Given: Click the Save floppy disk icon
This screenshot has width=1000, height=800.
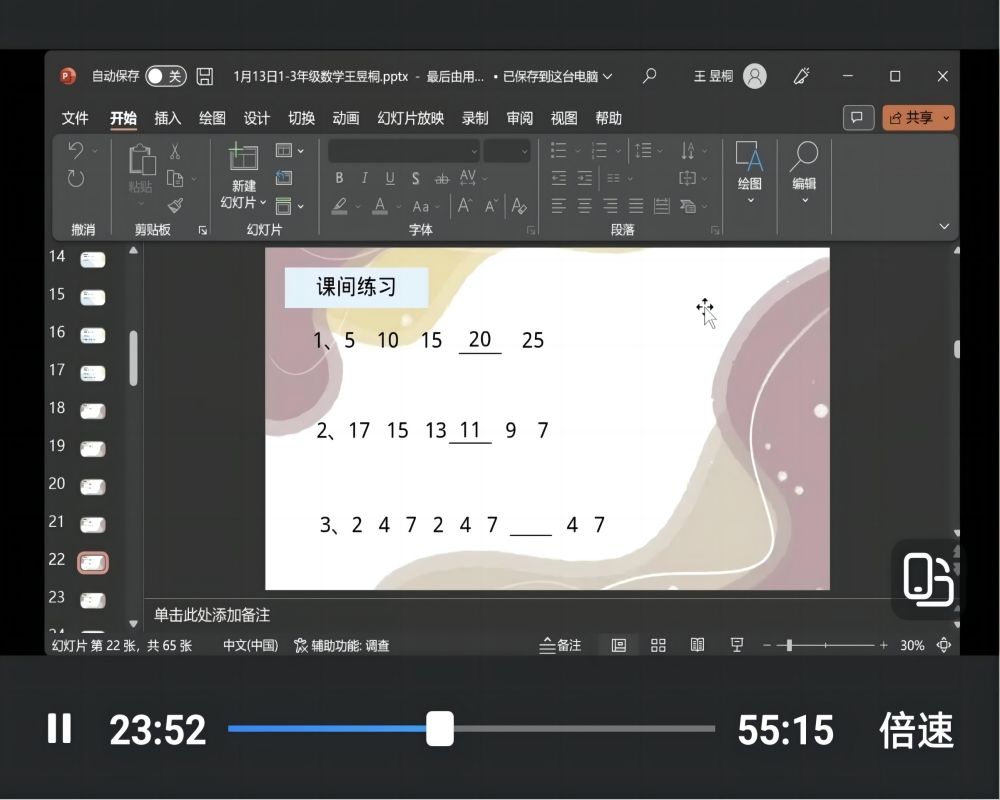Looking at the screenshot, I should [205, 76].
